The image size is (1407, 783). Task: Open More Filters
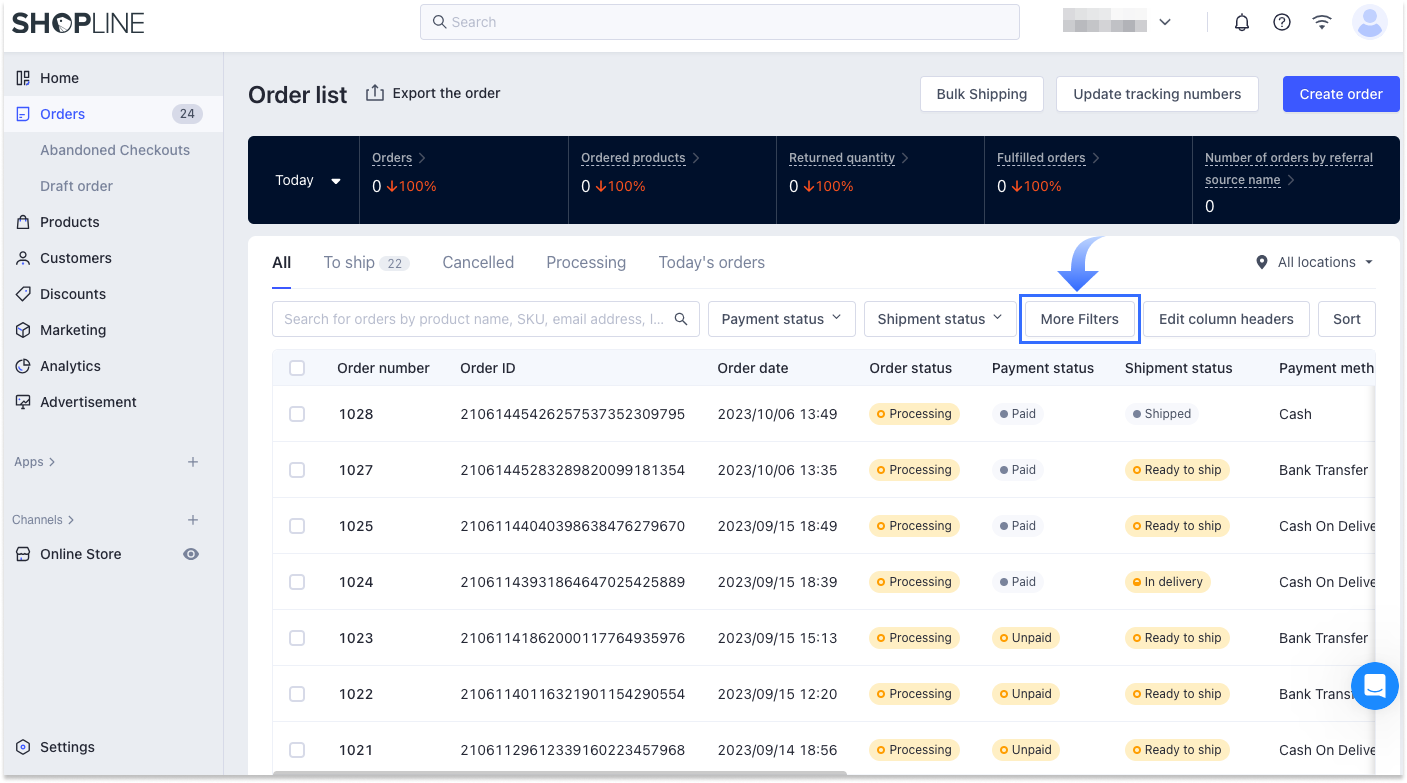(1080, 319)
